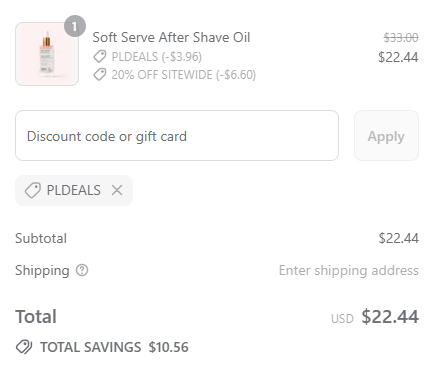
Task: Click the Enter shipping address text
Action: coord(349,270)
